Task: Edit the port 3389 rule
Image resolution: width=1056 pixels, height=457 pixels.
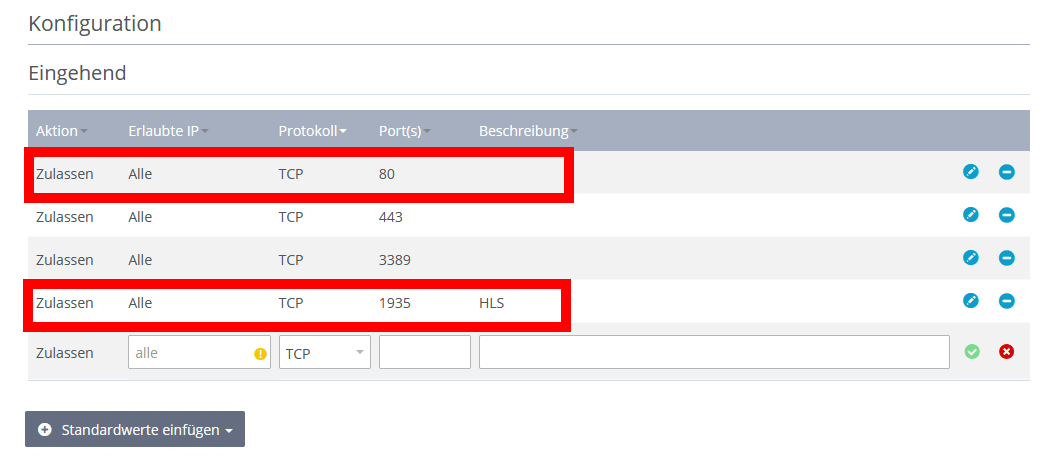Action: [x=970, y=258]
